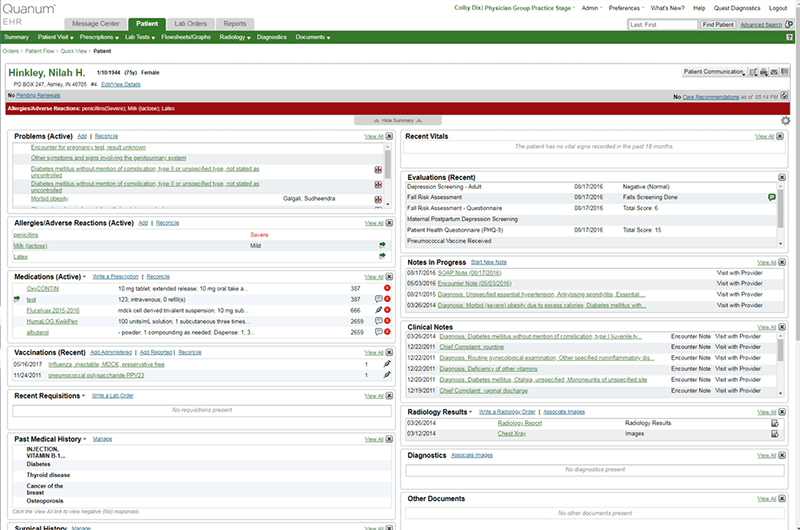This screenshot has width=800, height=530.
Task: Switch to the Reports tab
Action: tap(235, 24)
